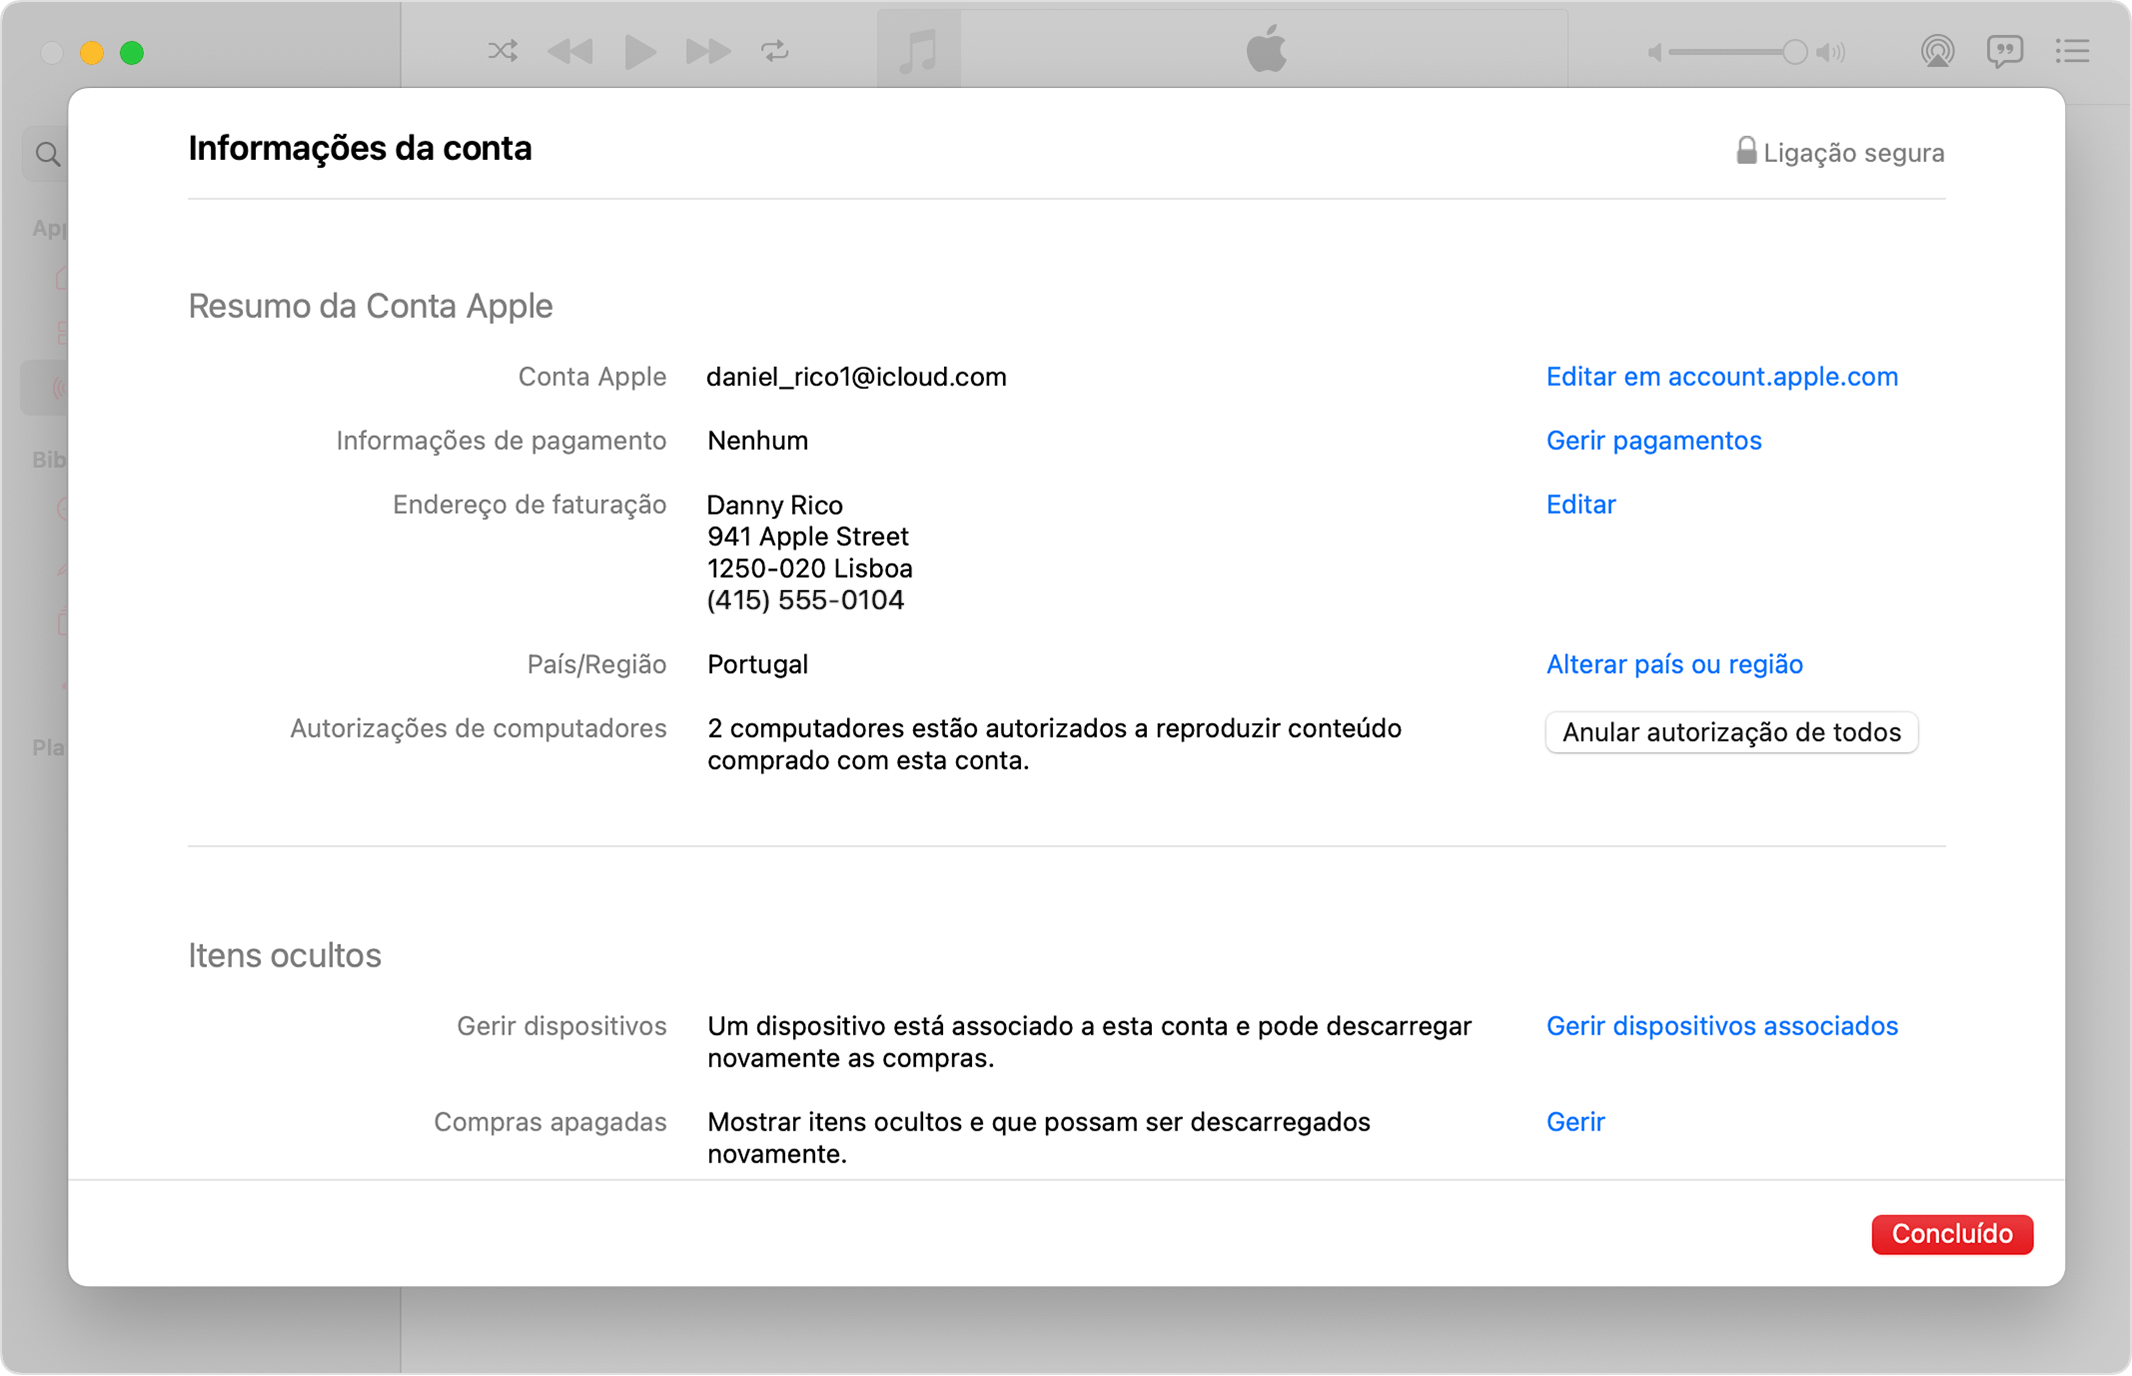This screenshot has width=2132, height=1376.
Task: Click the Endereço de faturação label
Action: click(529, 505)
